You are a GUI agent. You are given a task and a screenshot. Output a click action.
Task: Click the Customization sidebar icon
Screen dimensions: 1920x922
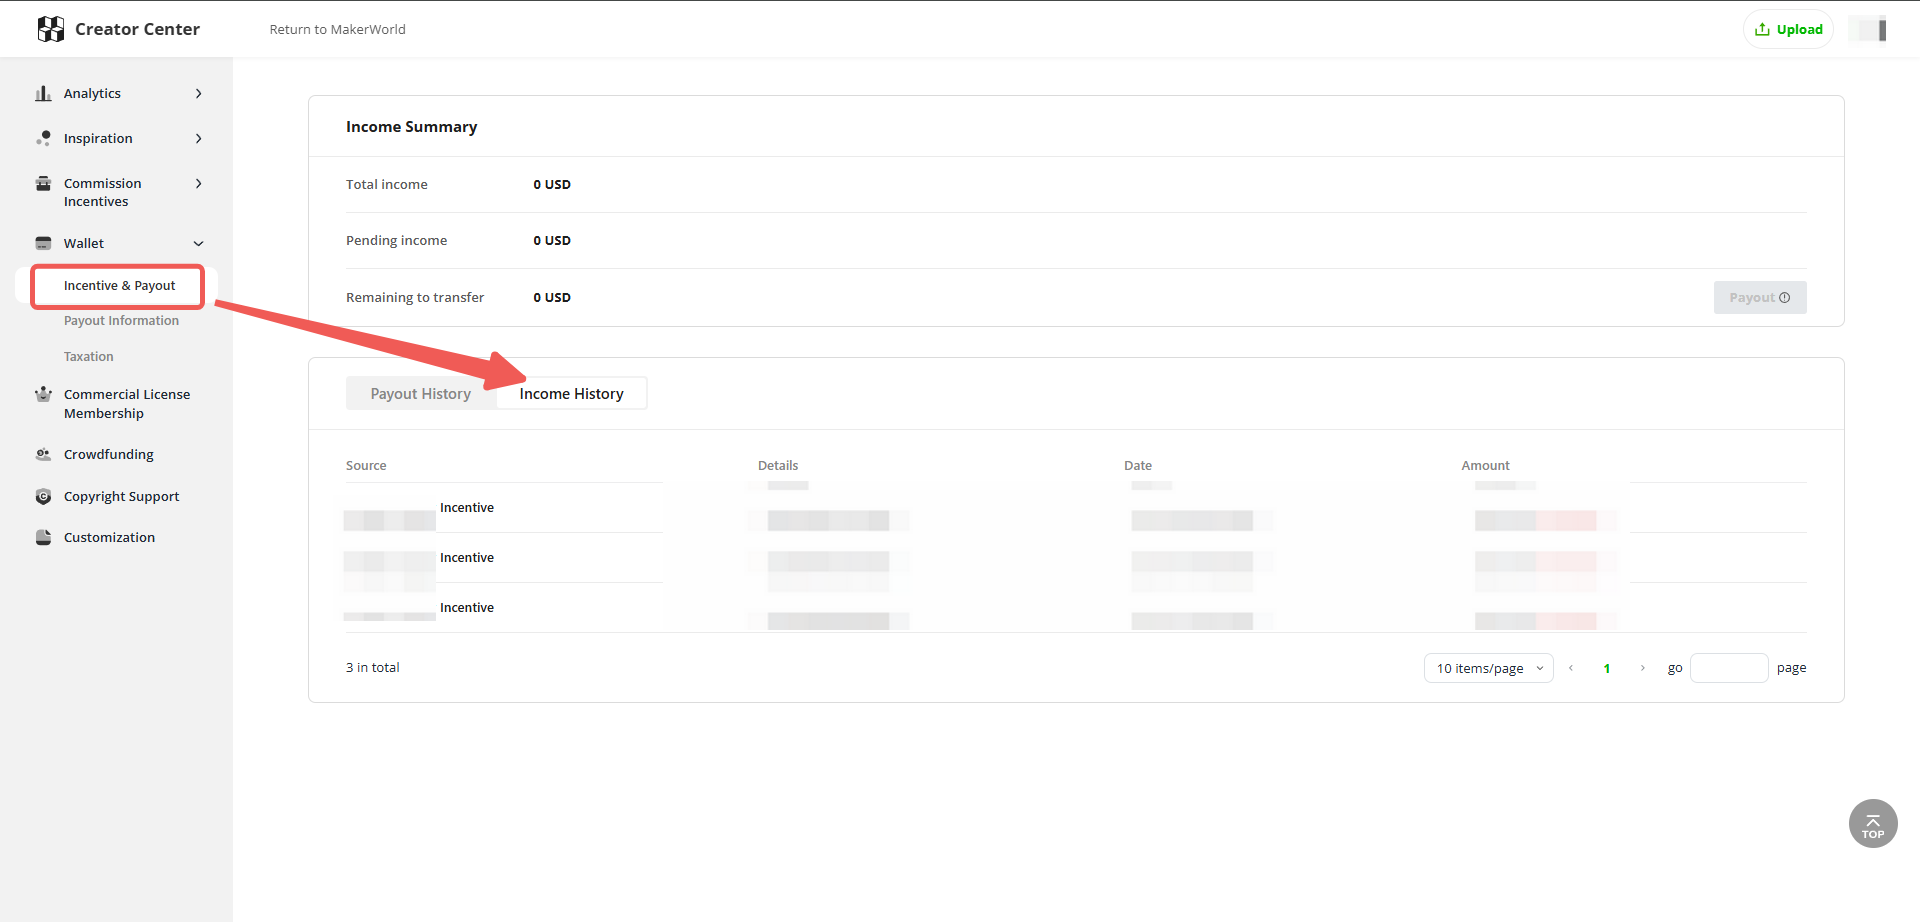(x=43, y=537)
